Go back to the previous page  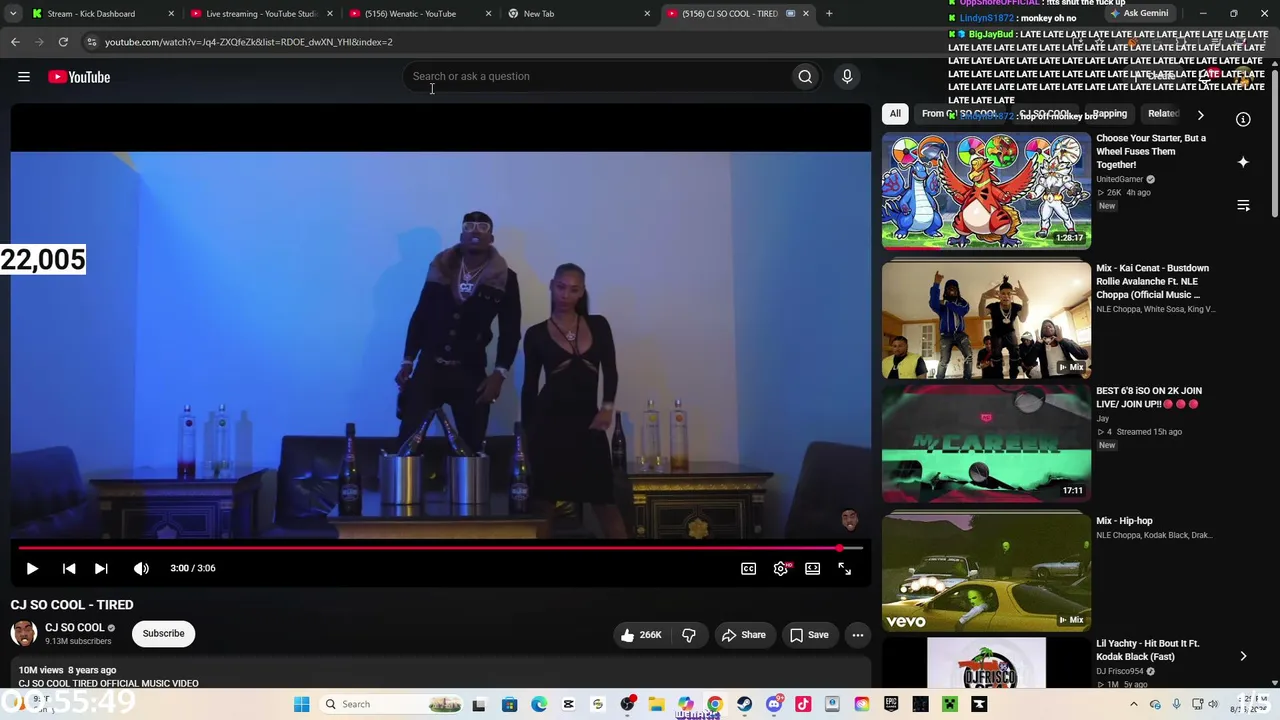pos(15,42)
